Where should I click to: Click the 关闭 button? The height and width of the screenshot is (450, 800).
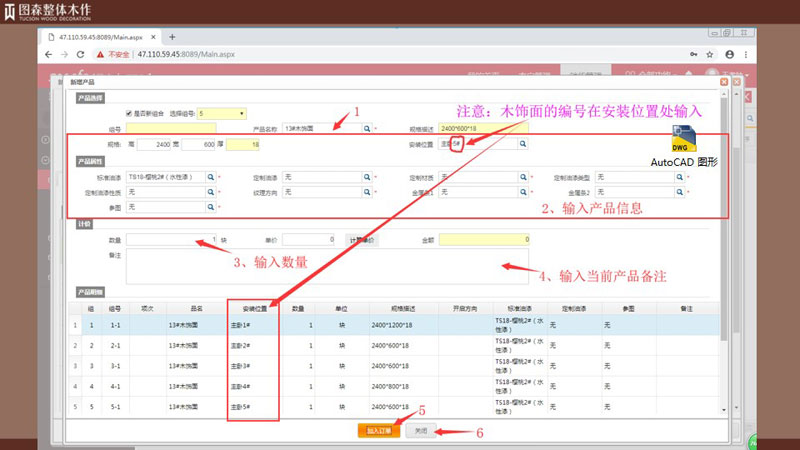click(422, 430)
